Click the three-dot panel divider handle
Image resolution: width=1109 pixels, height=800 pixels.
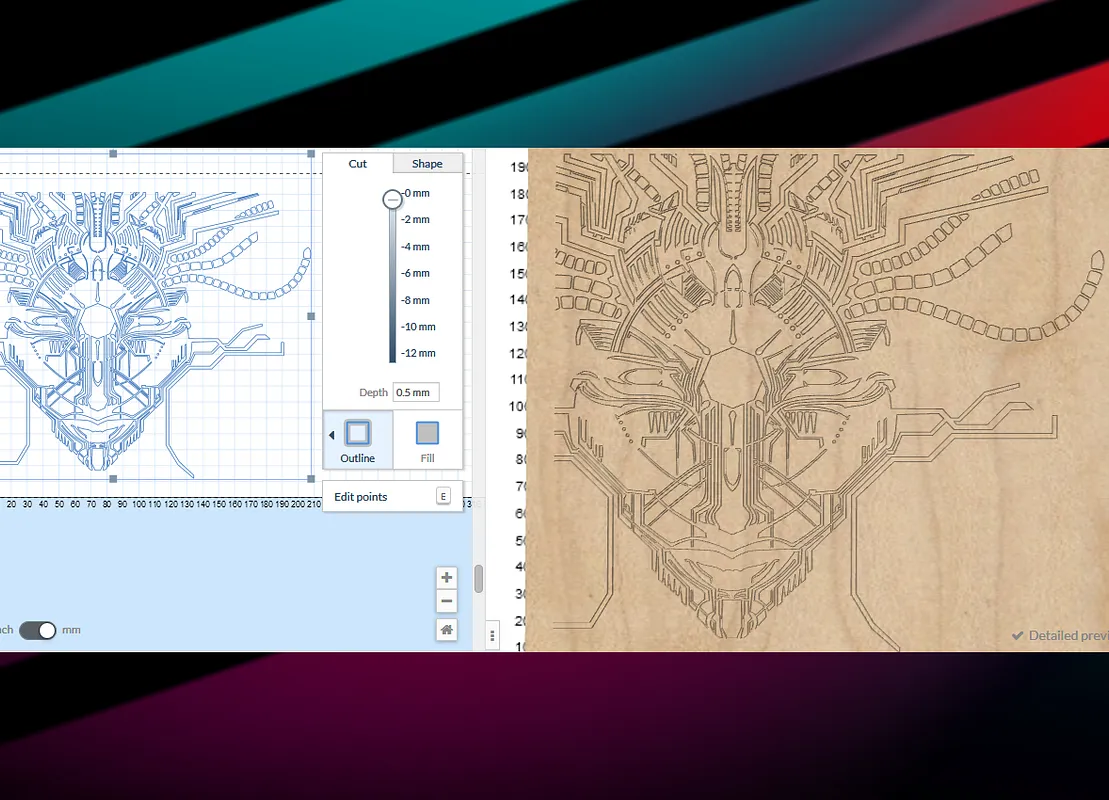[492, 635]
